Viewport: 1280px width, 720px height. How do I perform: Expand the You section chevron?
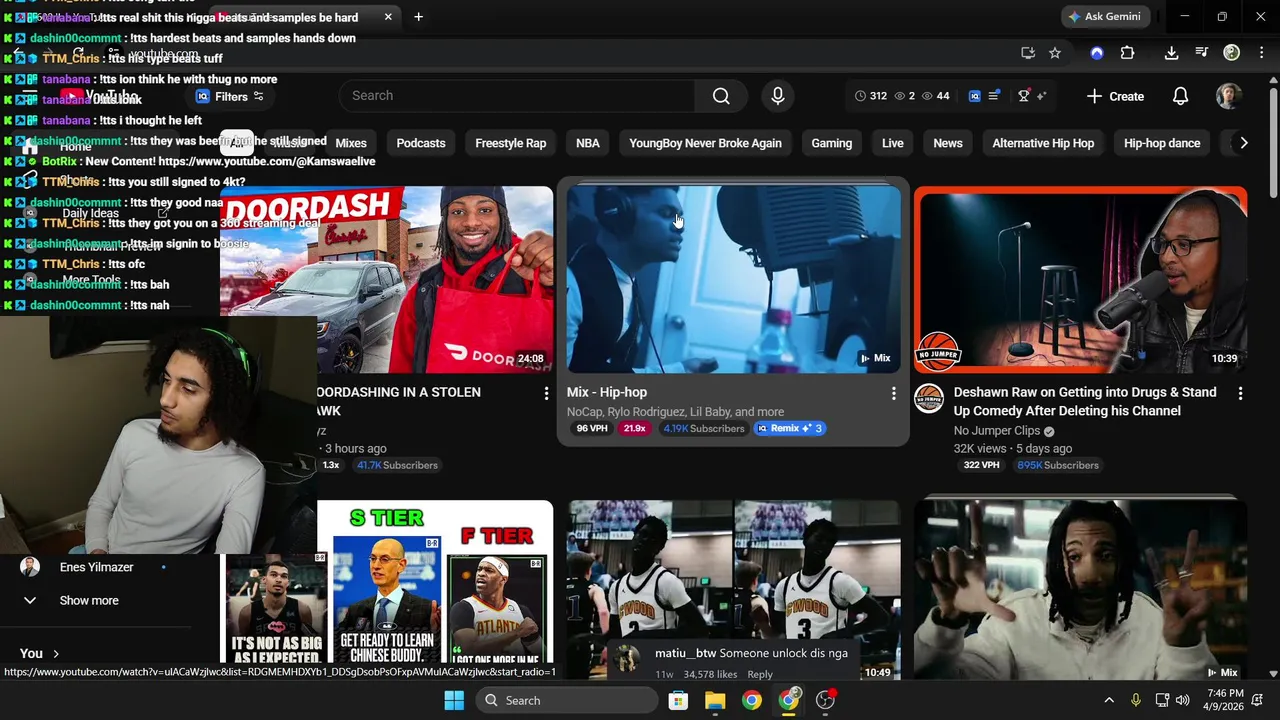pos(55,653)
